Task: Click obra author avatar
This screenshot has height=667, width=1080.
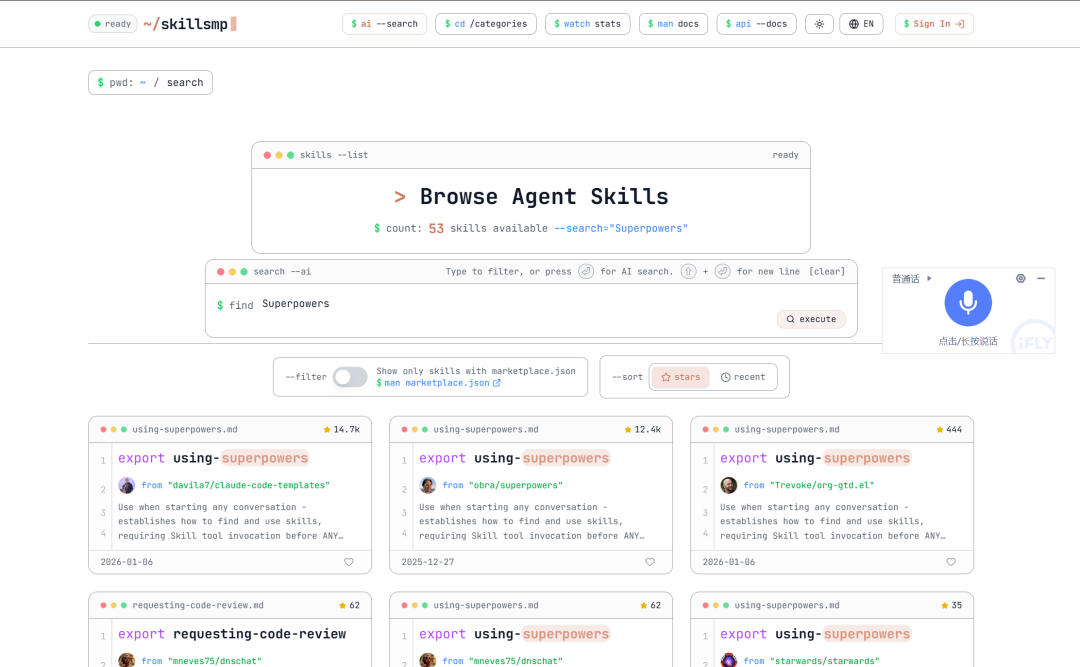Action: coord(428,485)
